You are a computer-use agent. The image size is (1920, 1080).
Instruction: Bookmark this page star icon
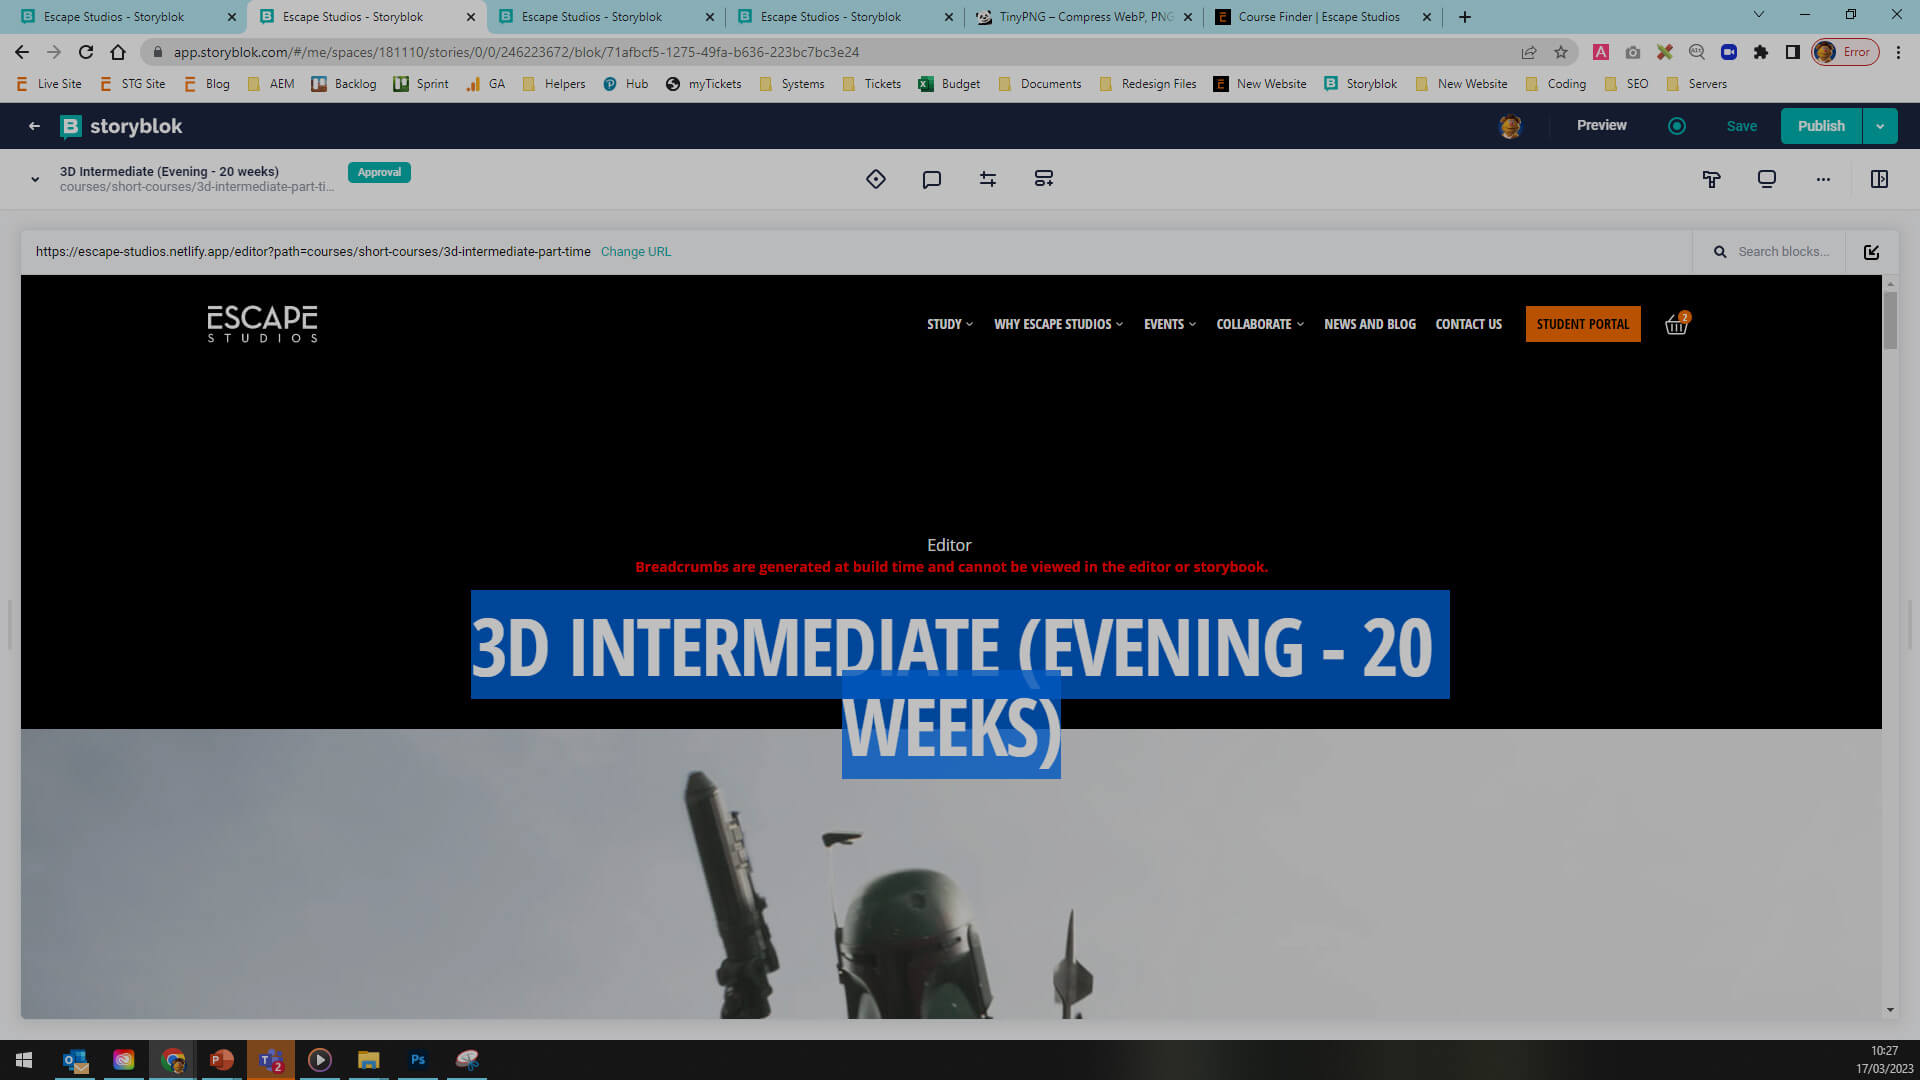[x=1561, y=52]
